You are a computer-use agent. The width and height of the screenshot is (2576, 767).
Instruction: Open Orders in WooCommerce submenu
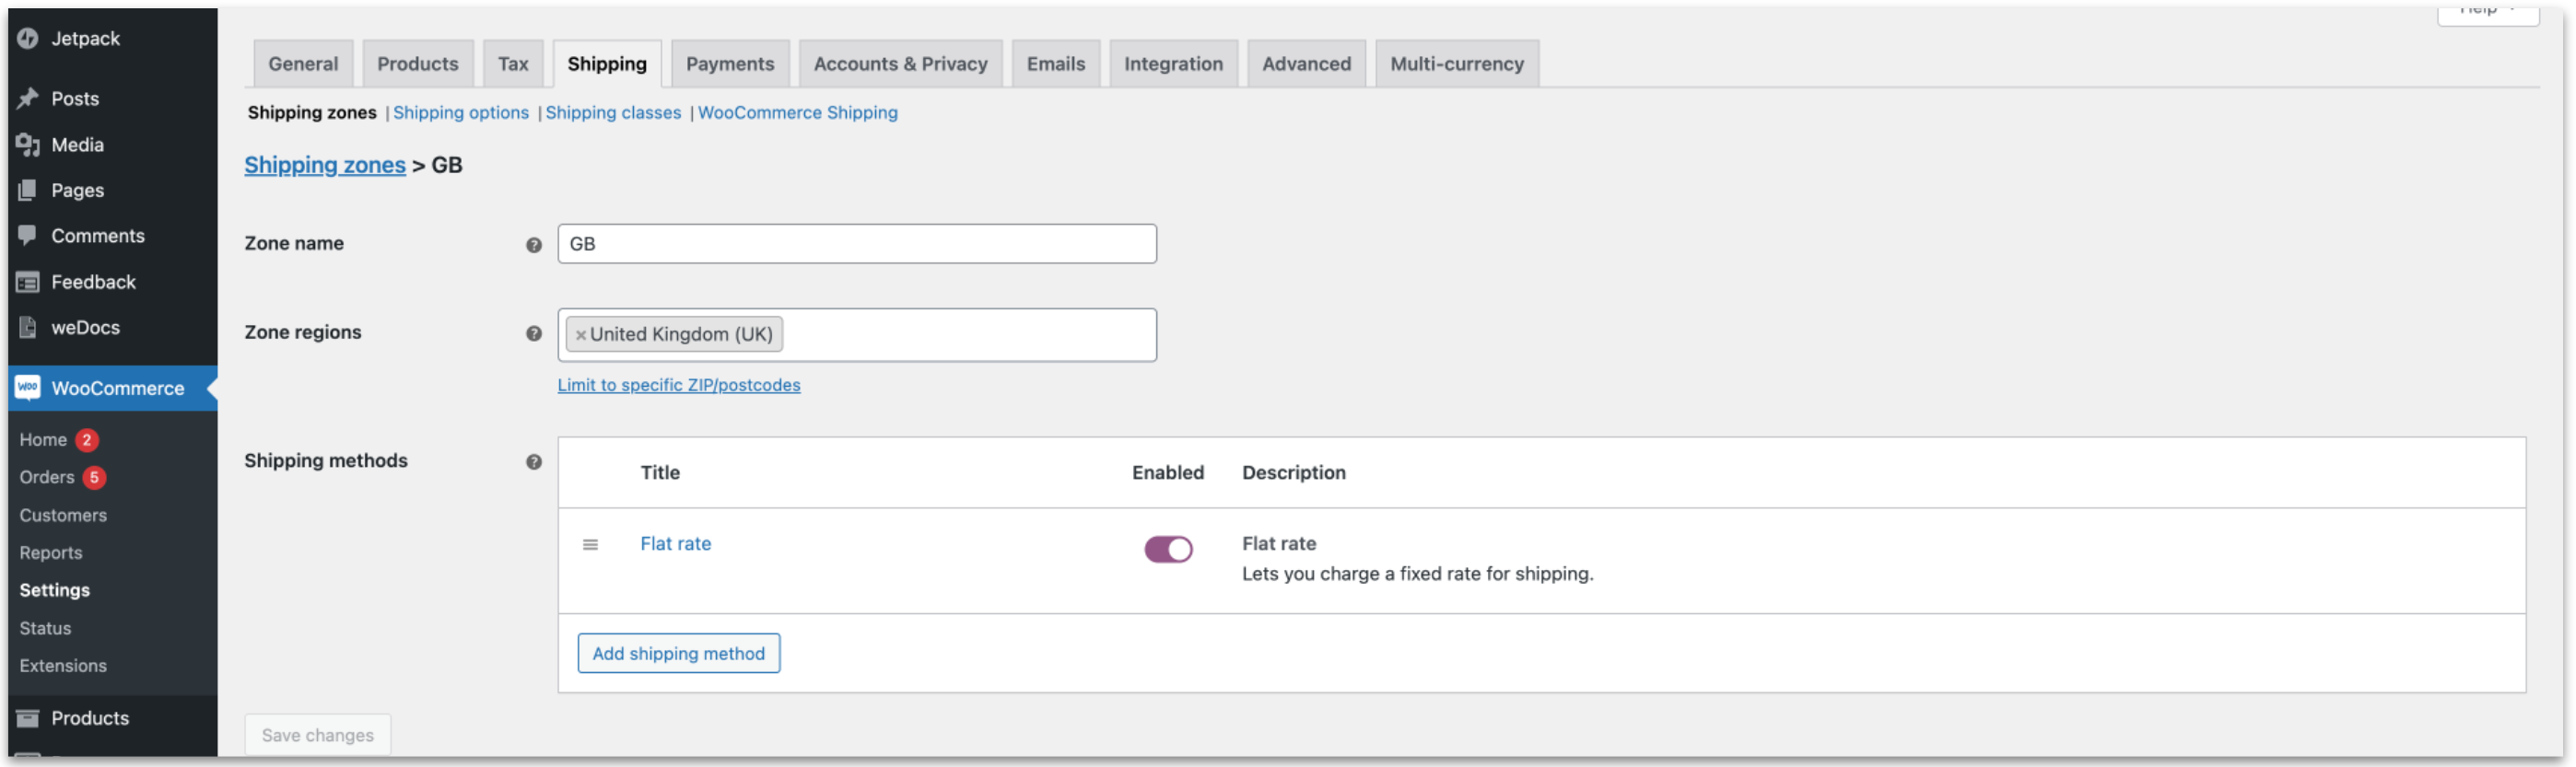(47, 477)
